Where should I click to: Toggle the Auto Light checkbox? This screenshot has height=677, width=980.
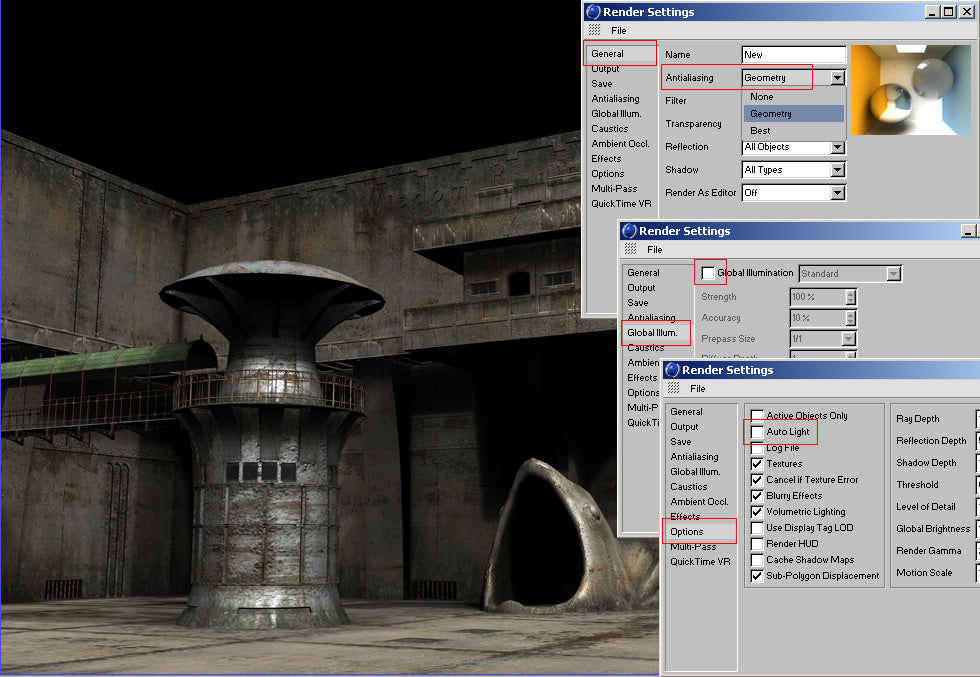[757, 432]
